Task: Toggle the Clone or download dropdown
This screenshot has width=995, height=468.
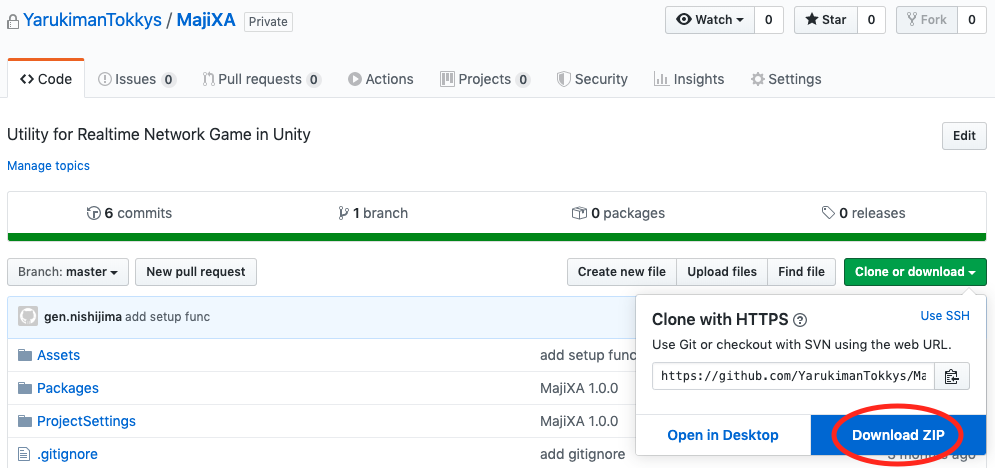Action: click(915, 272)
